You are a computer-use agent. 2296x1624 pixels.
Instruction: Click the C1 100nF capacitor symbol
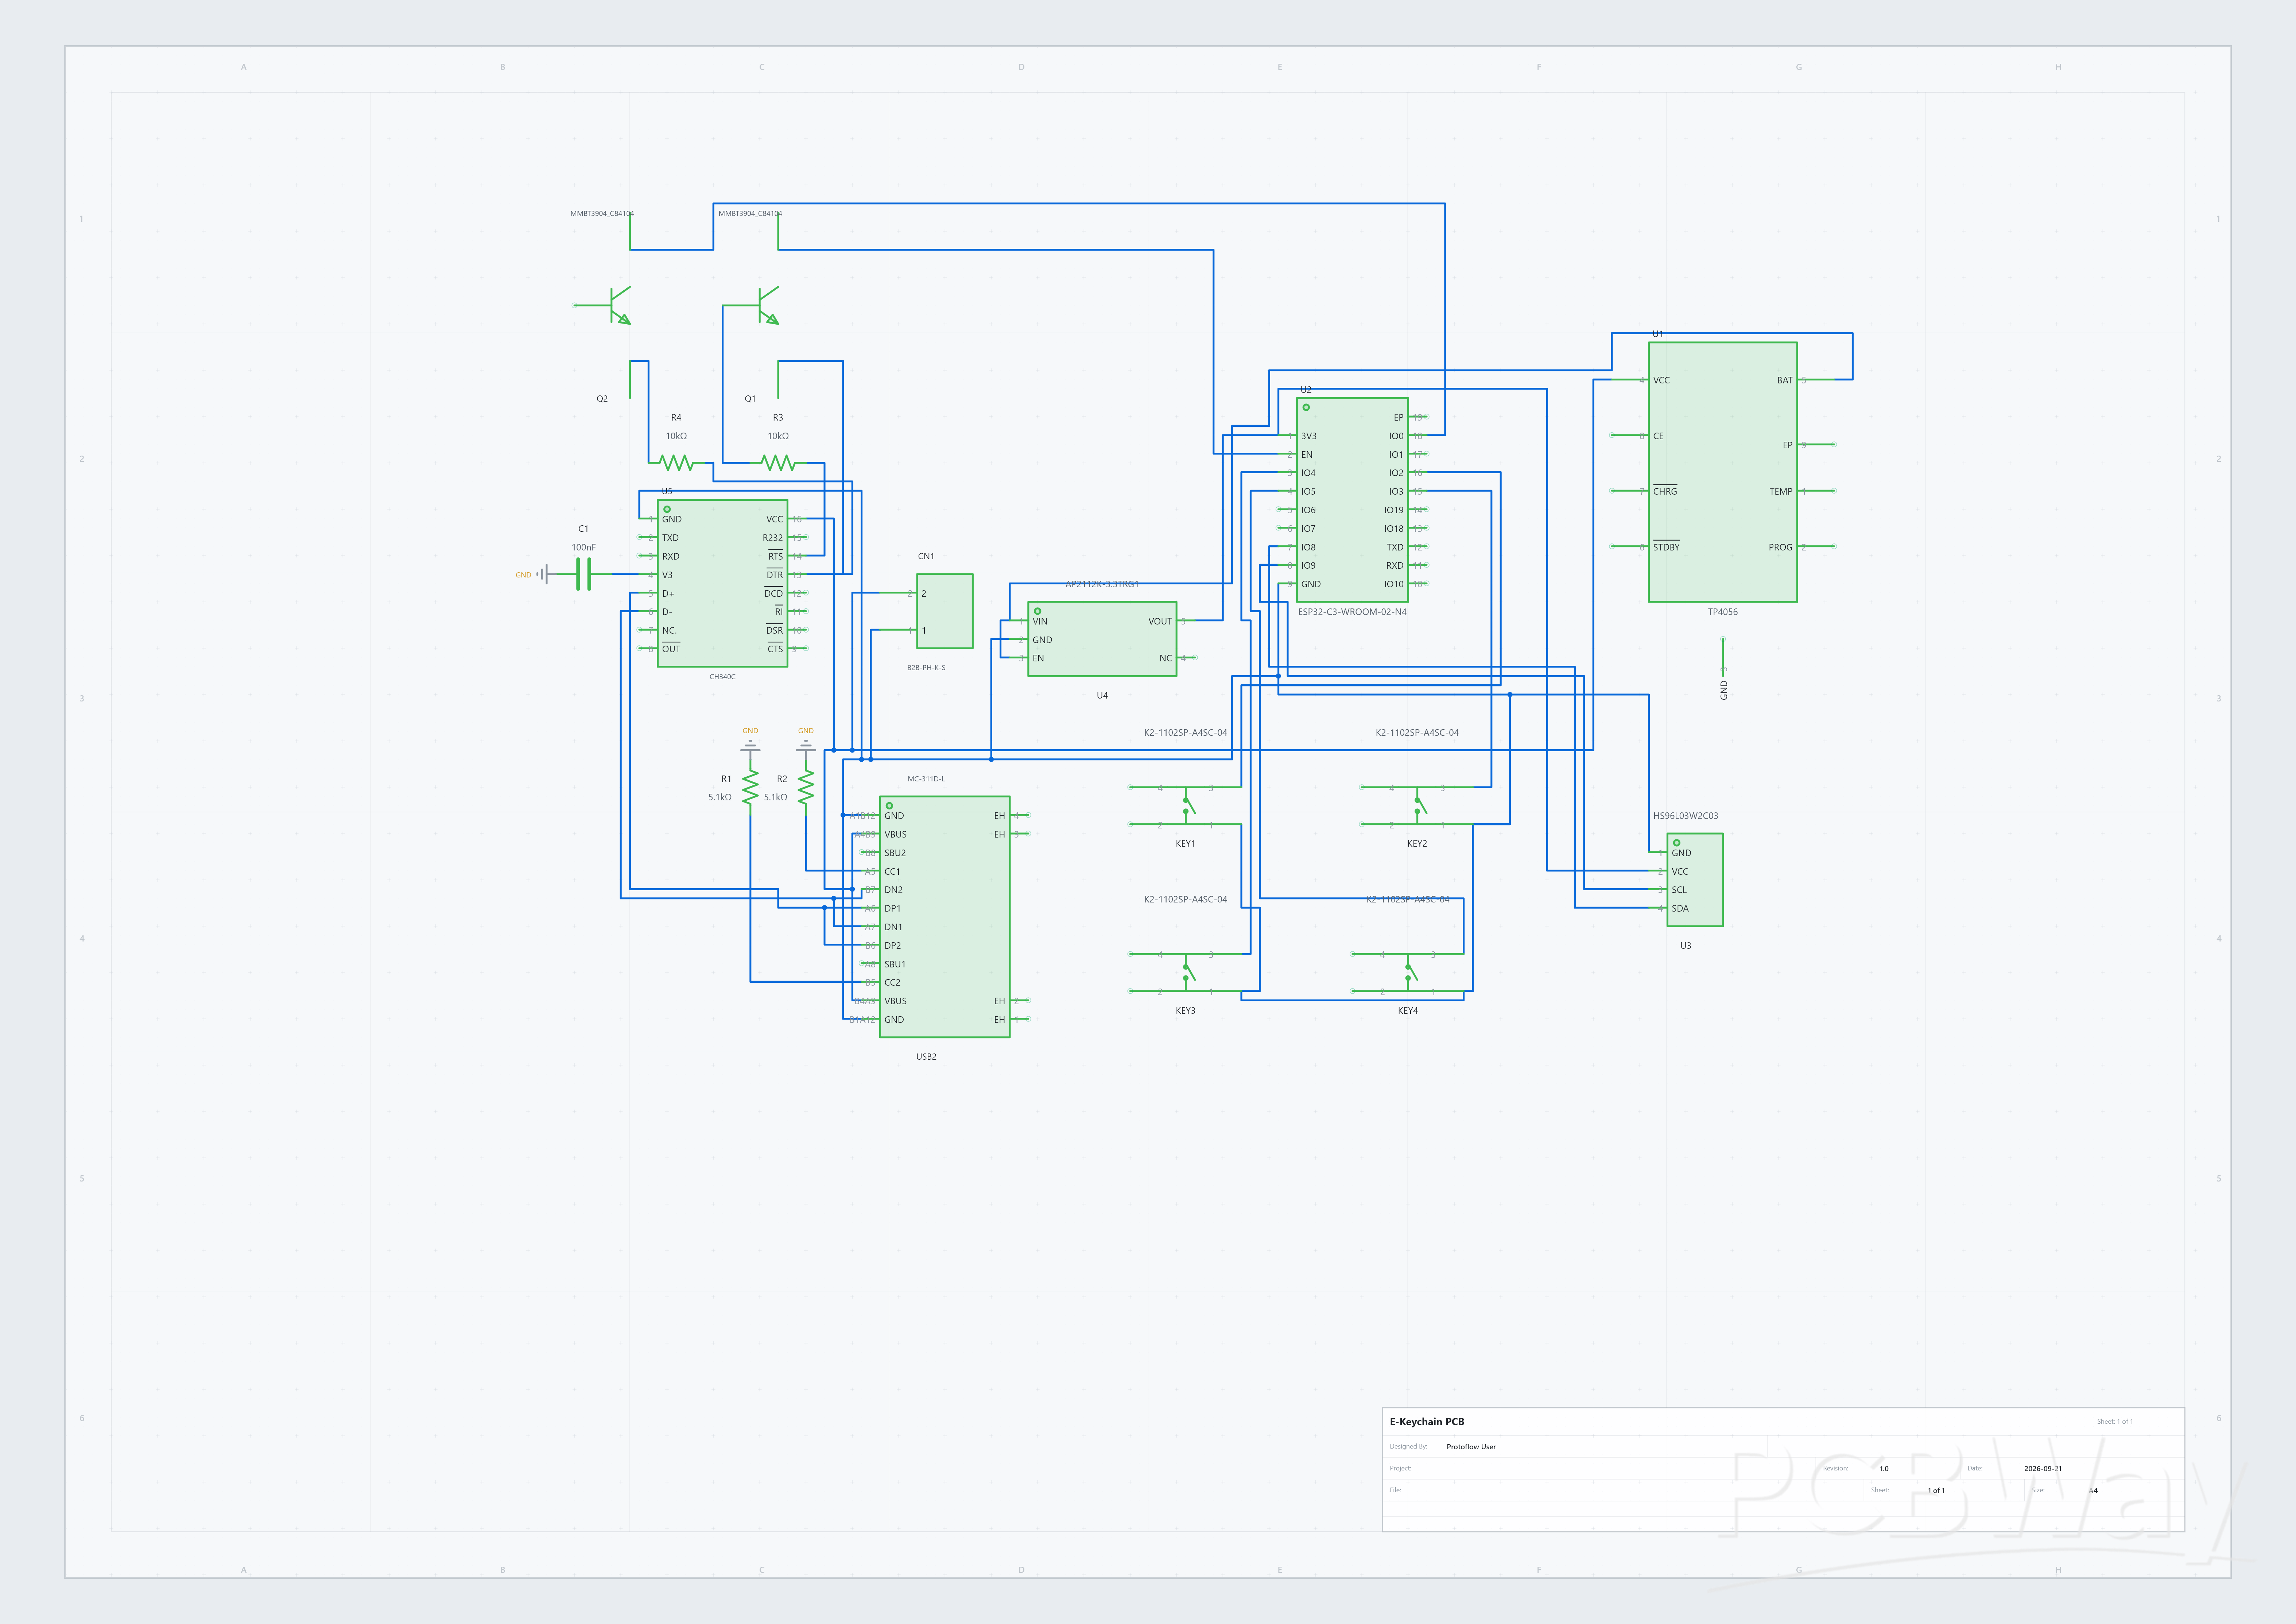coord(584,575)
